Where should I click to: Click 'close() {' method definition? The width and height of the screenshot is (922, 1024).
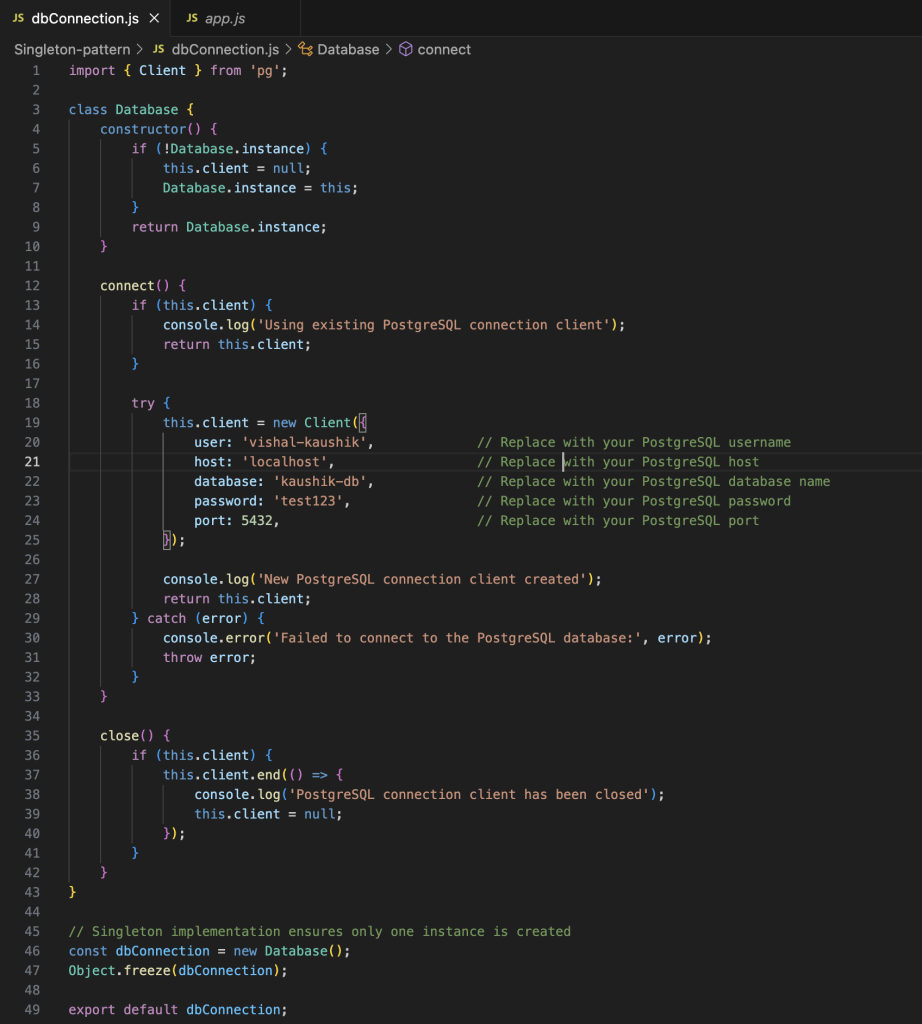coord(135,736)
